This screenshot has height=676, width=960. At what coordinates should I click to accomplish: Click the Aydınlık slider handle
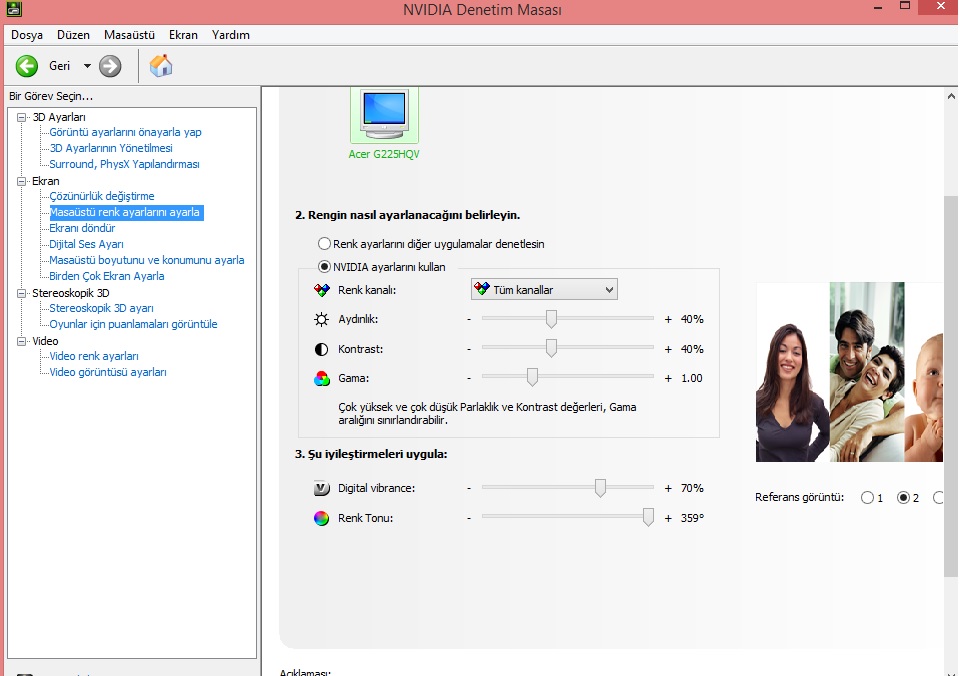pos(551,318)
